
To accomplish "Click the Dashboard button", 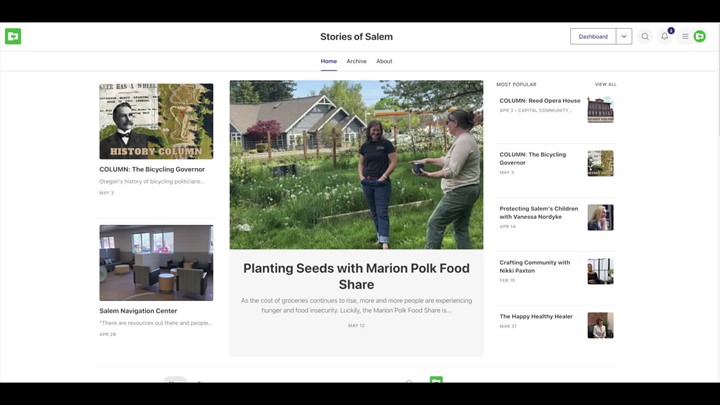I will click(593, 36).
